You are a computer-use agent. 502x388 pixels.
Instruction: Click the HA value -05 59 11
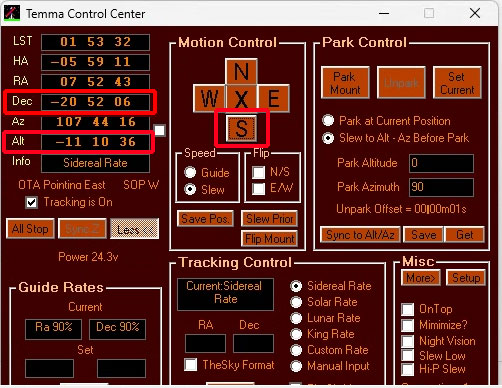95,62
